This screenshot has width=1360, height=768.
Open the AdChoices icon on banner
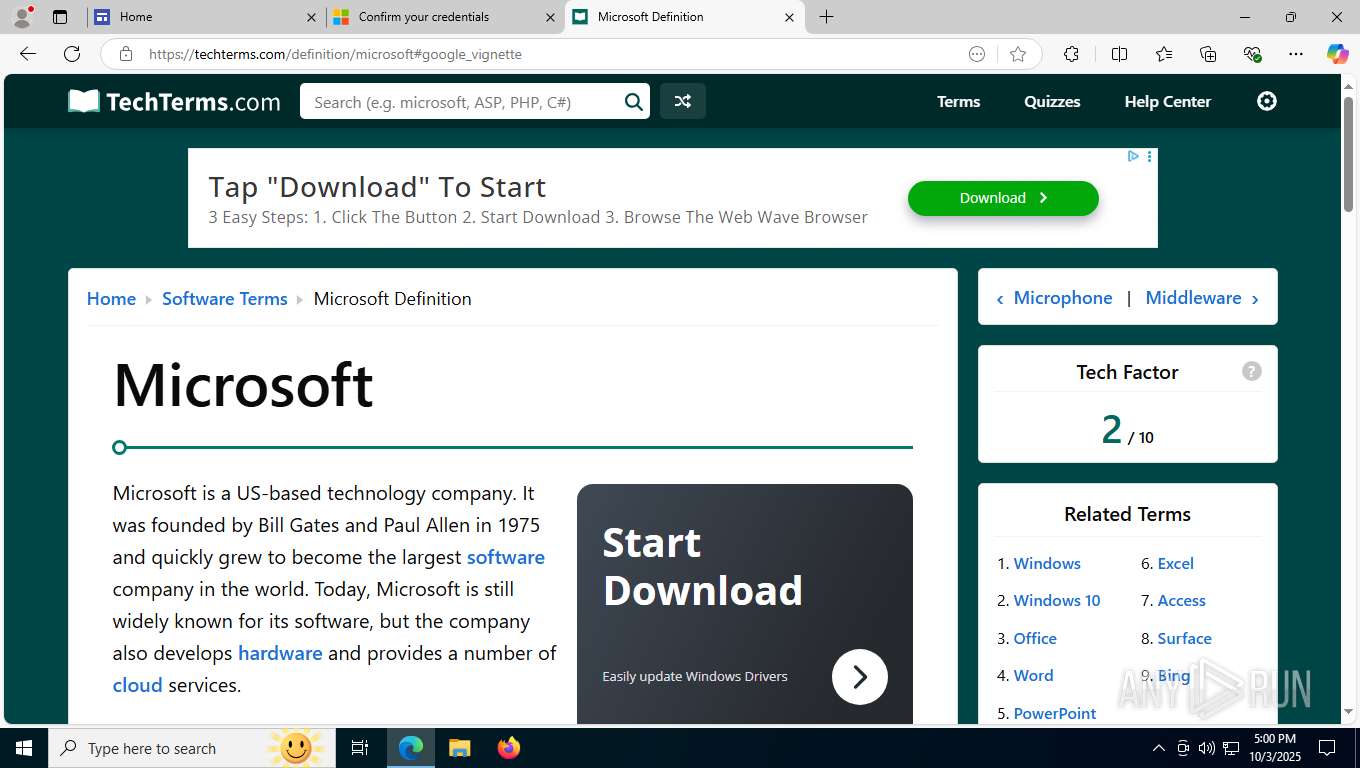[x=1133, y=156]
